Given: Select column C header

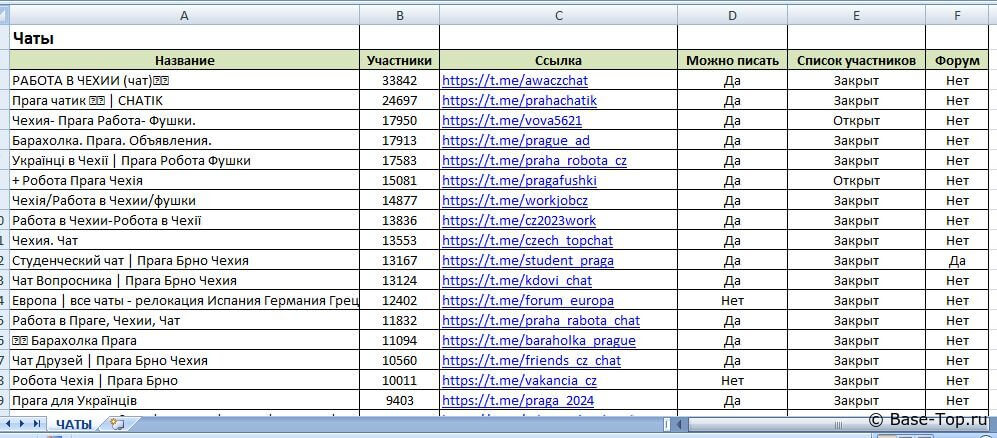Looking at the screenshot, I should point(558,15).
